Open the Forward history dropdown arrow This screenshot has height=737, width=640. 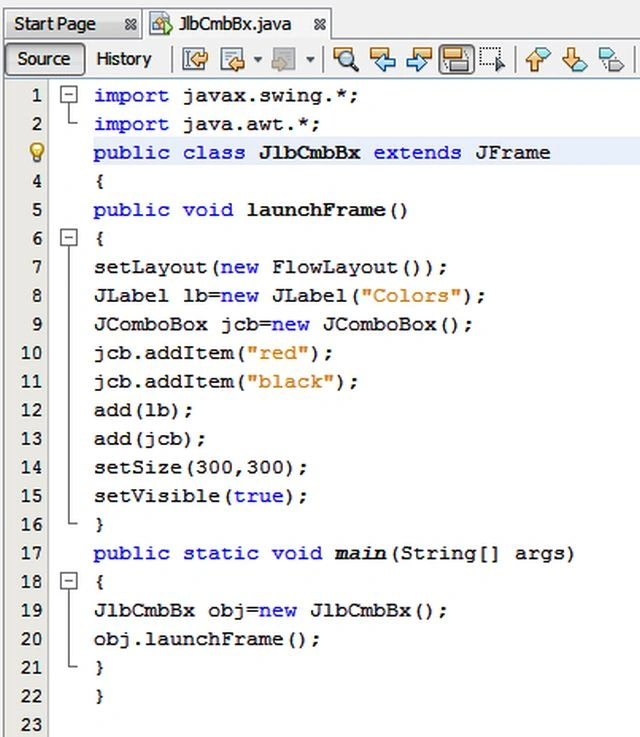[310, 60]
